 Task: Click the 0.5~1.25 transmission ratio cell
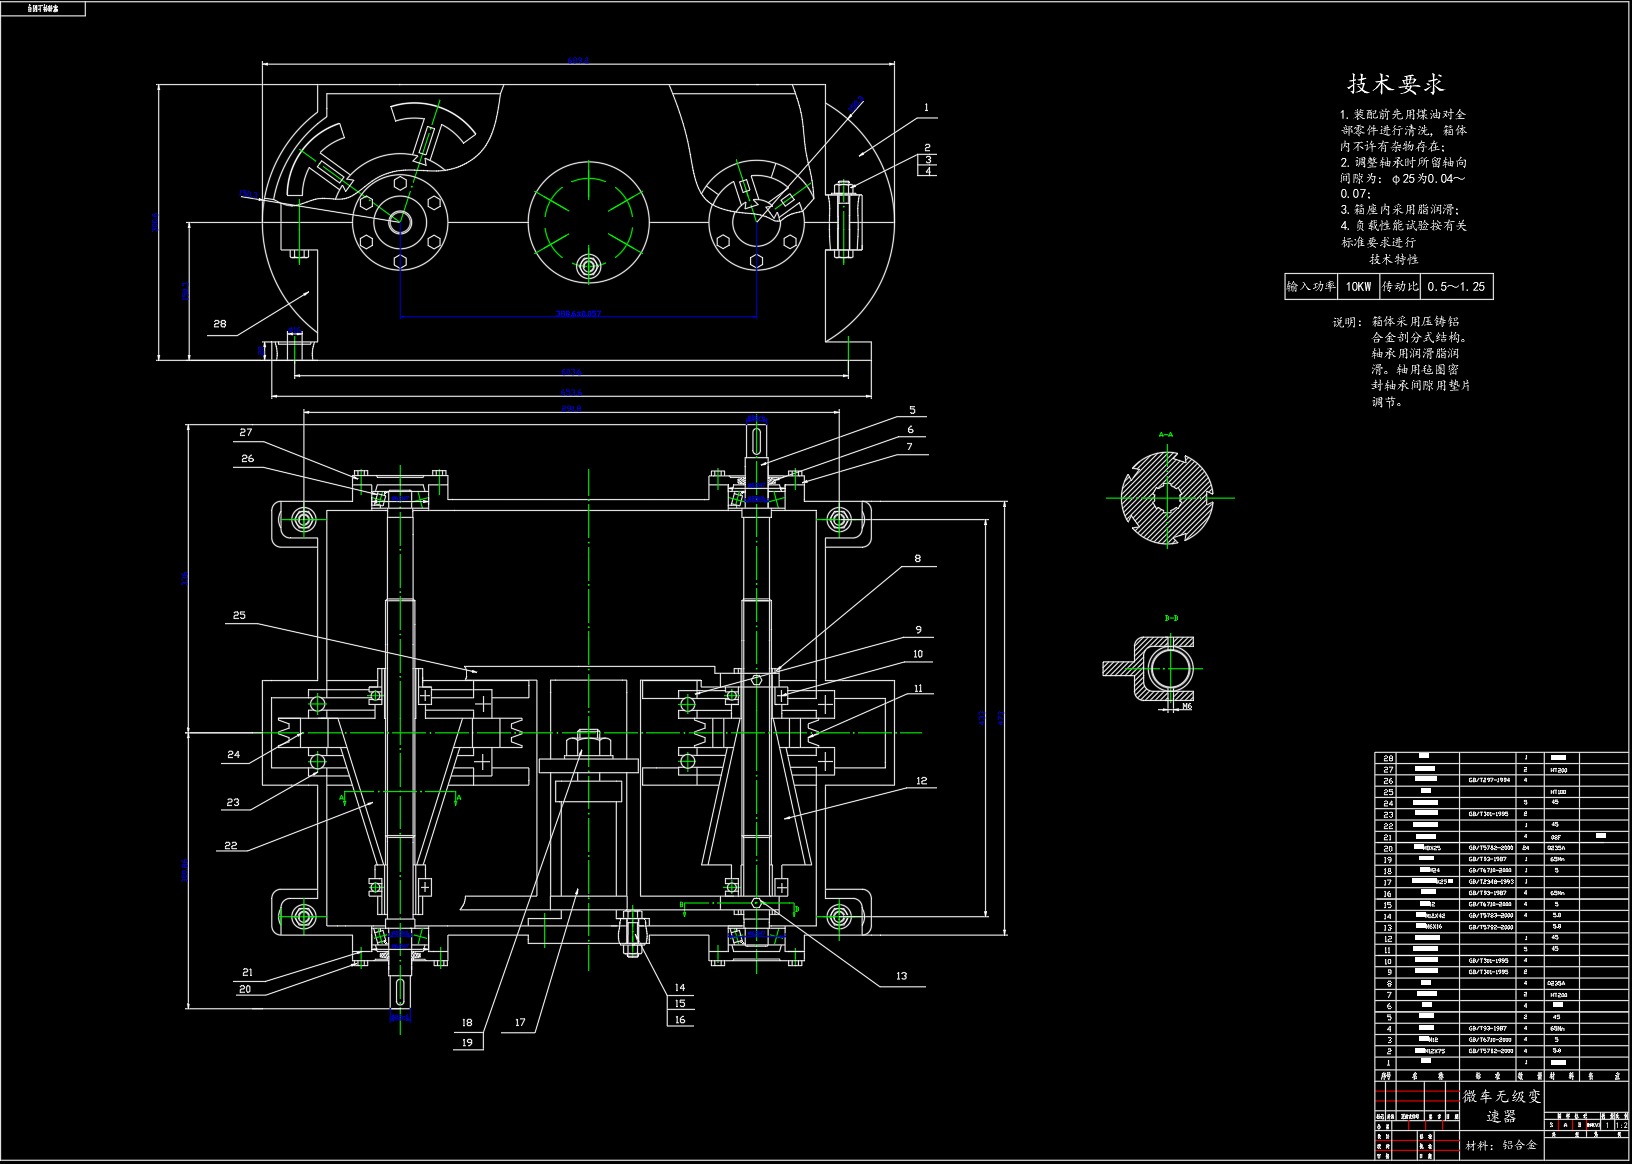(x=1456, y=287)
